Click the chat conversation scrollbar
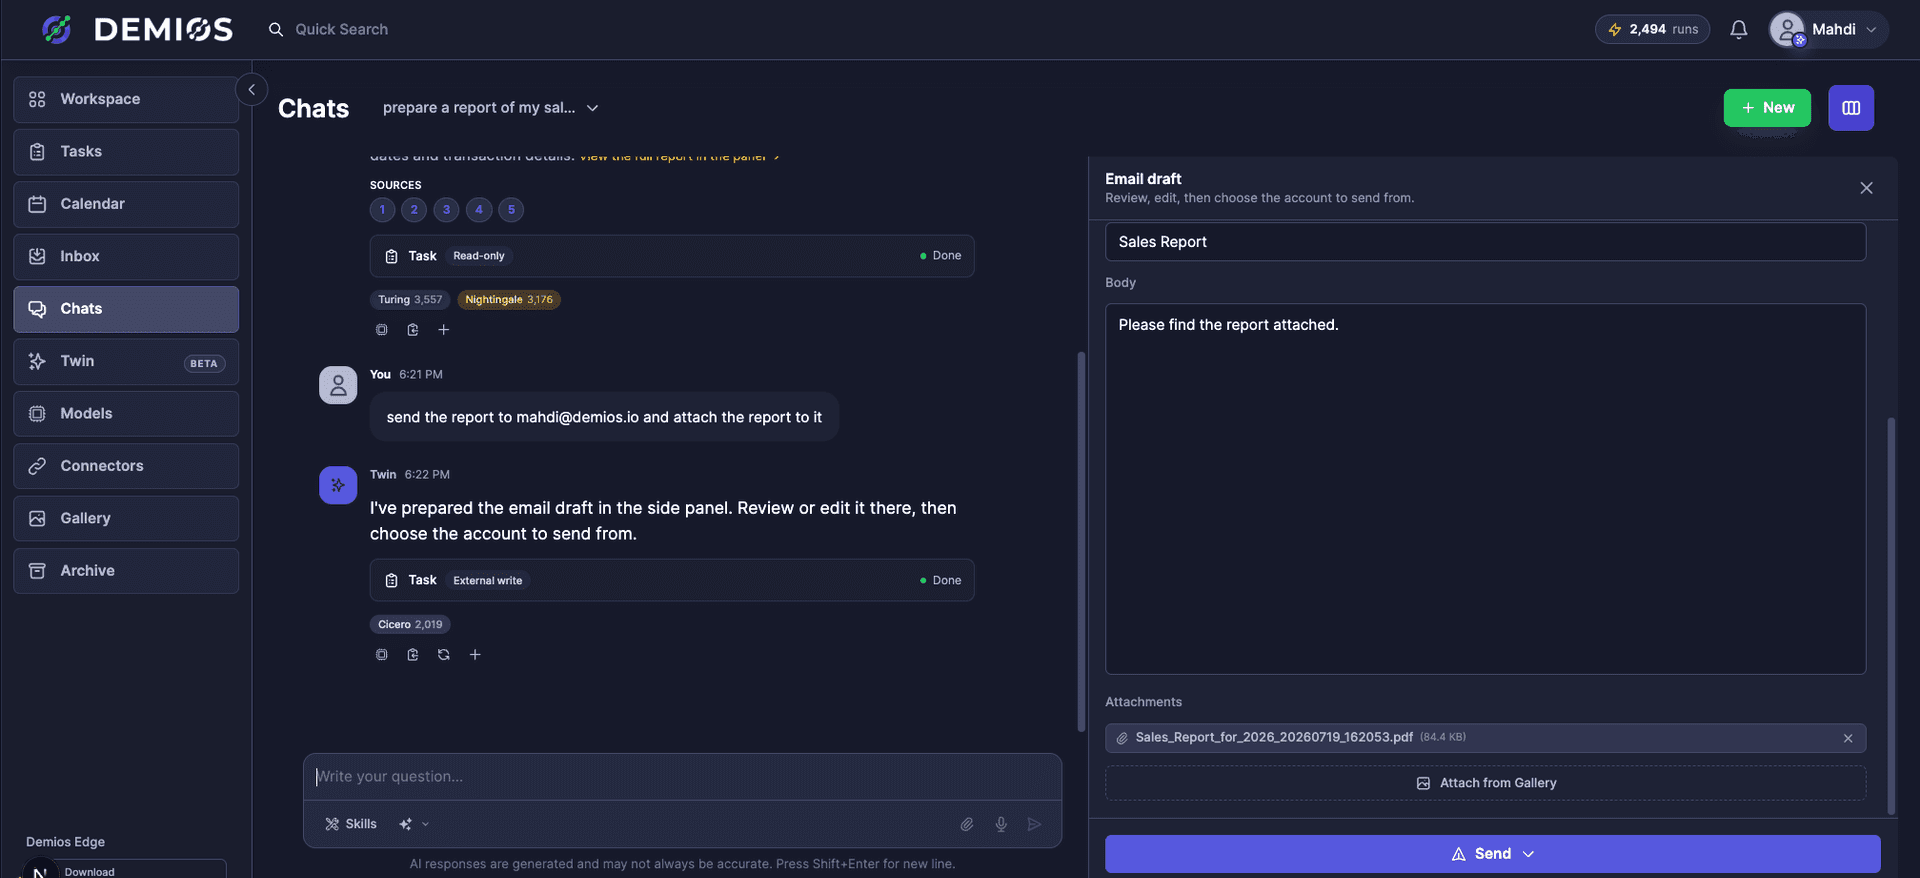 pyautogui.click(x=1081, y=541)
